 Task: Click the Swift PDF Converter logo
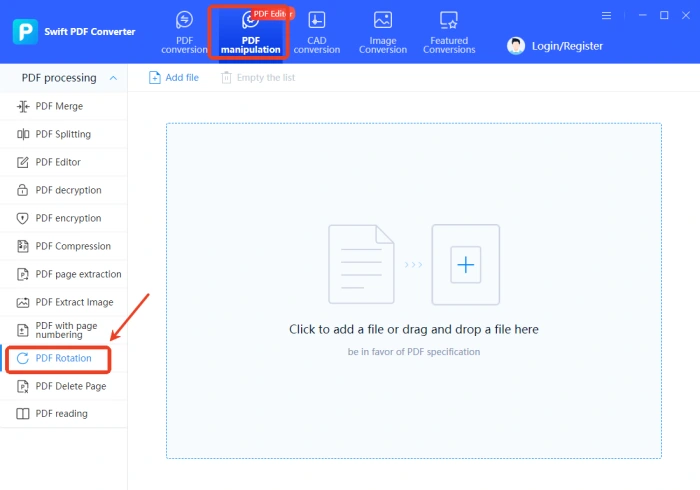click(x=25, y=31)
